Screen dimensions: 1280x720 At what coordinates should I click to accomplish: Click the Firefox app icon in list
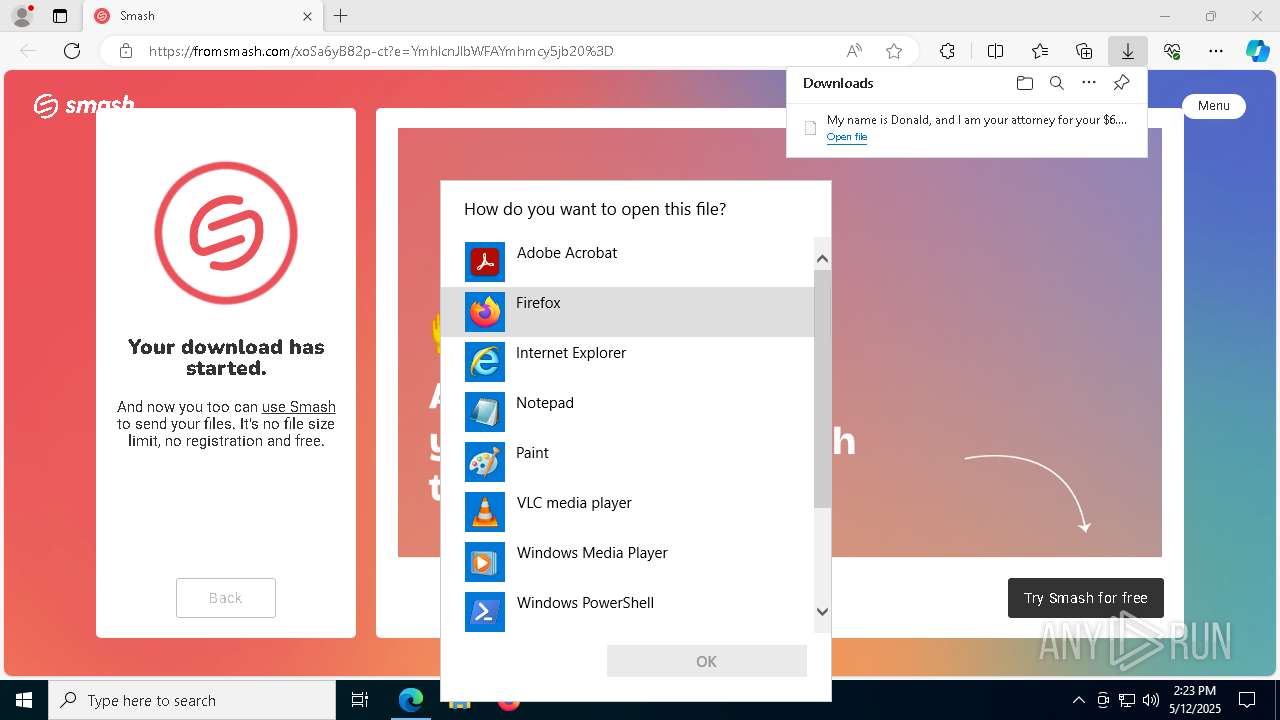click(x=485, y=312)
